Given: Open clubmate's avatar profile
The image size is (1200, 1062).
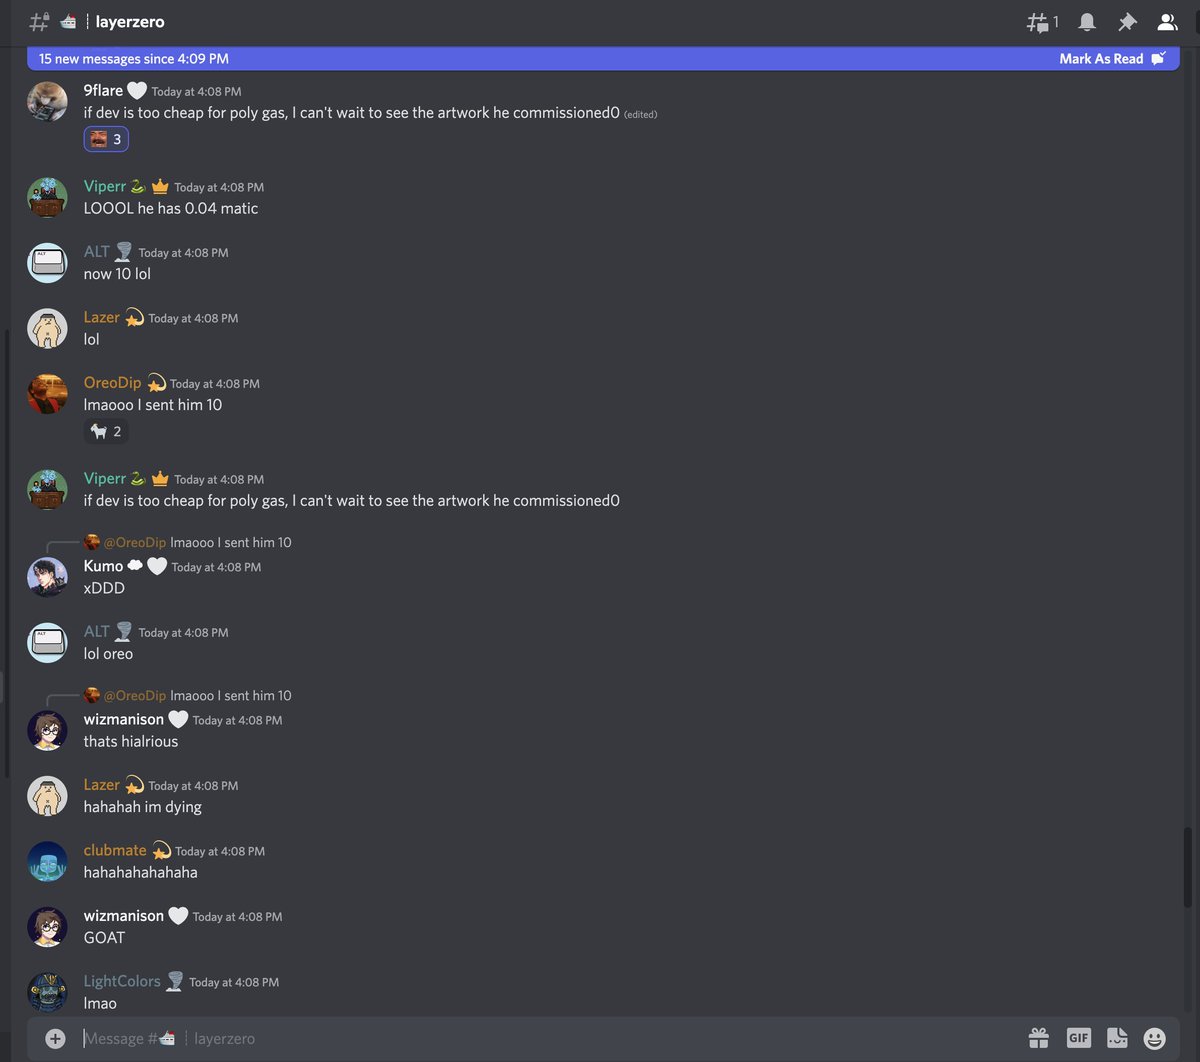Looking at the screenshot, I should (x=47, y=861).
